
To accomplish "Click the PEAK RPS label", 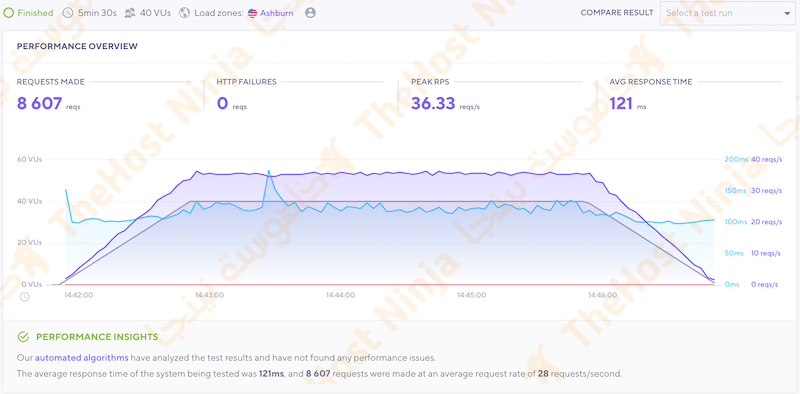I will [x=430, y=82].
